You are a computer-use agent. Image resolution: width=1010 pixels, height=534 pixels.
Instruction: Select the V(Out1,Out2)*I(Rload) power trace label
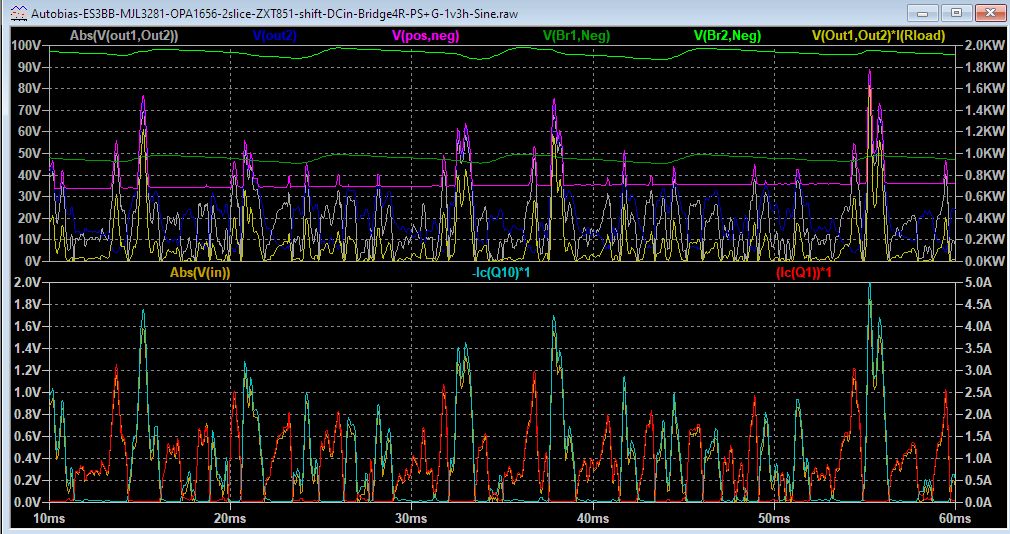coord(879,35)
